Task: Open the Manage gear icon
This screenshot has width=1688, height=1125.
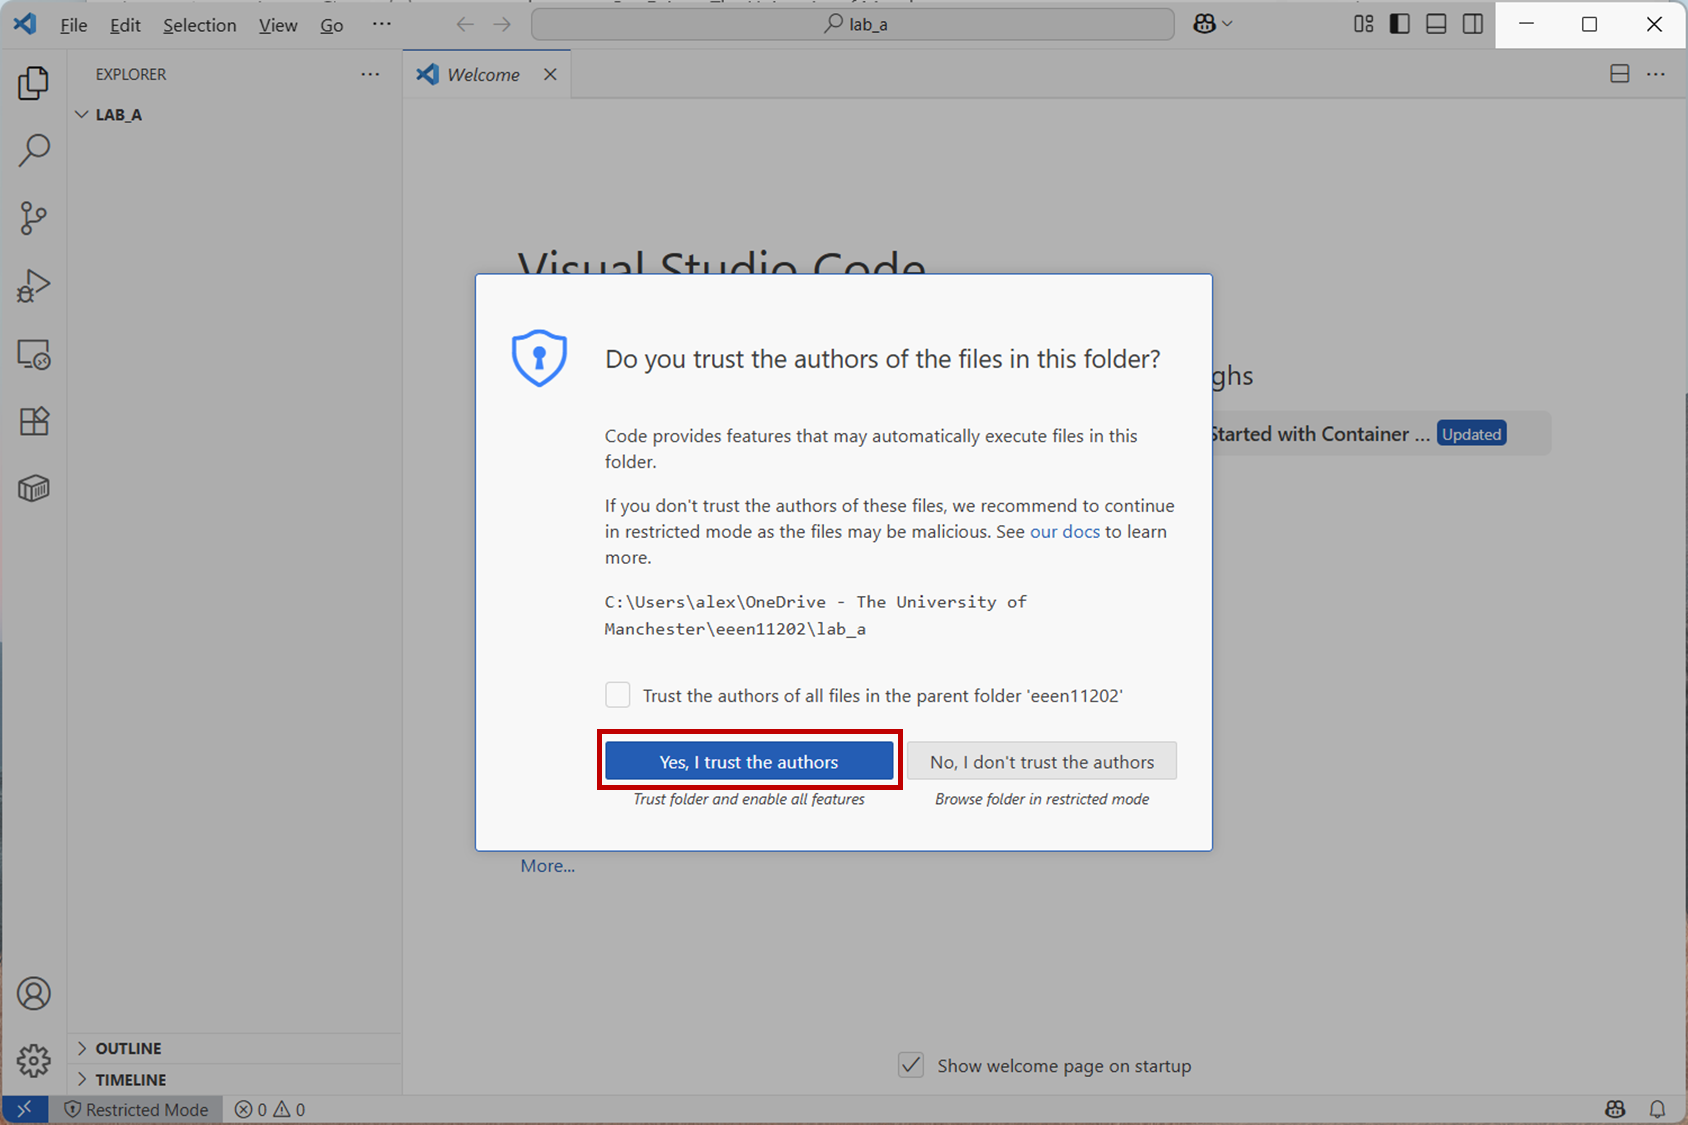Action: point(34,1060)
